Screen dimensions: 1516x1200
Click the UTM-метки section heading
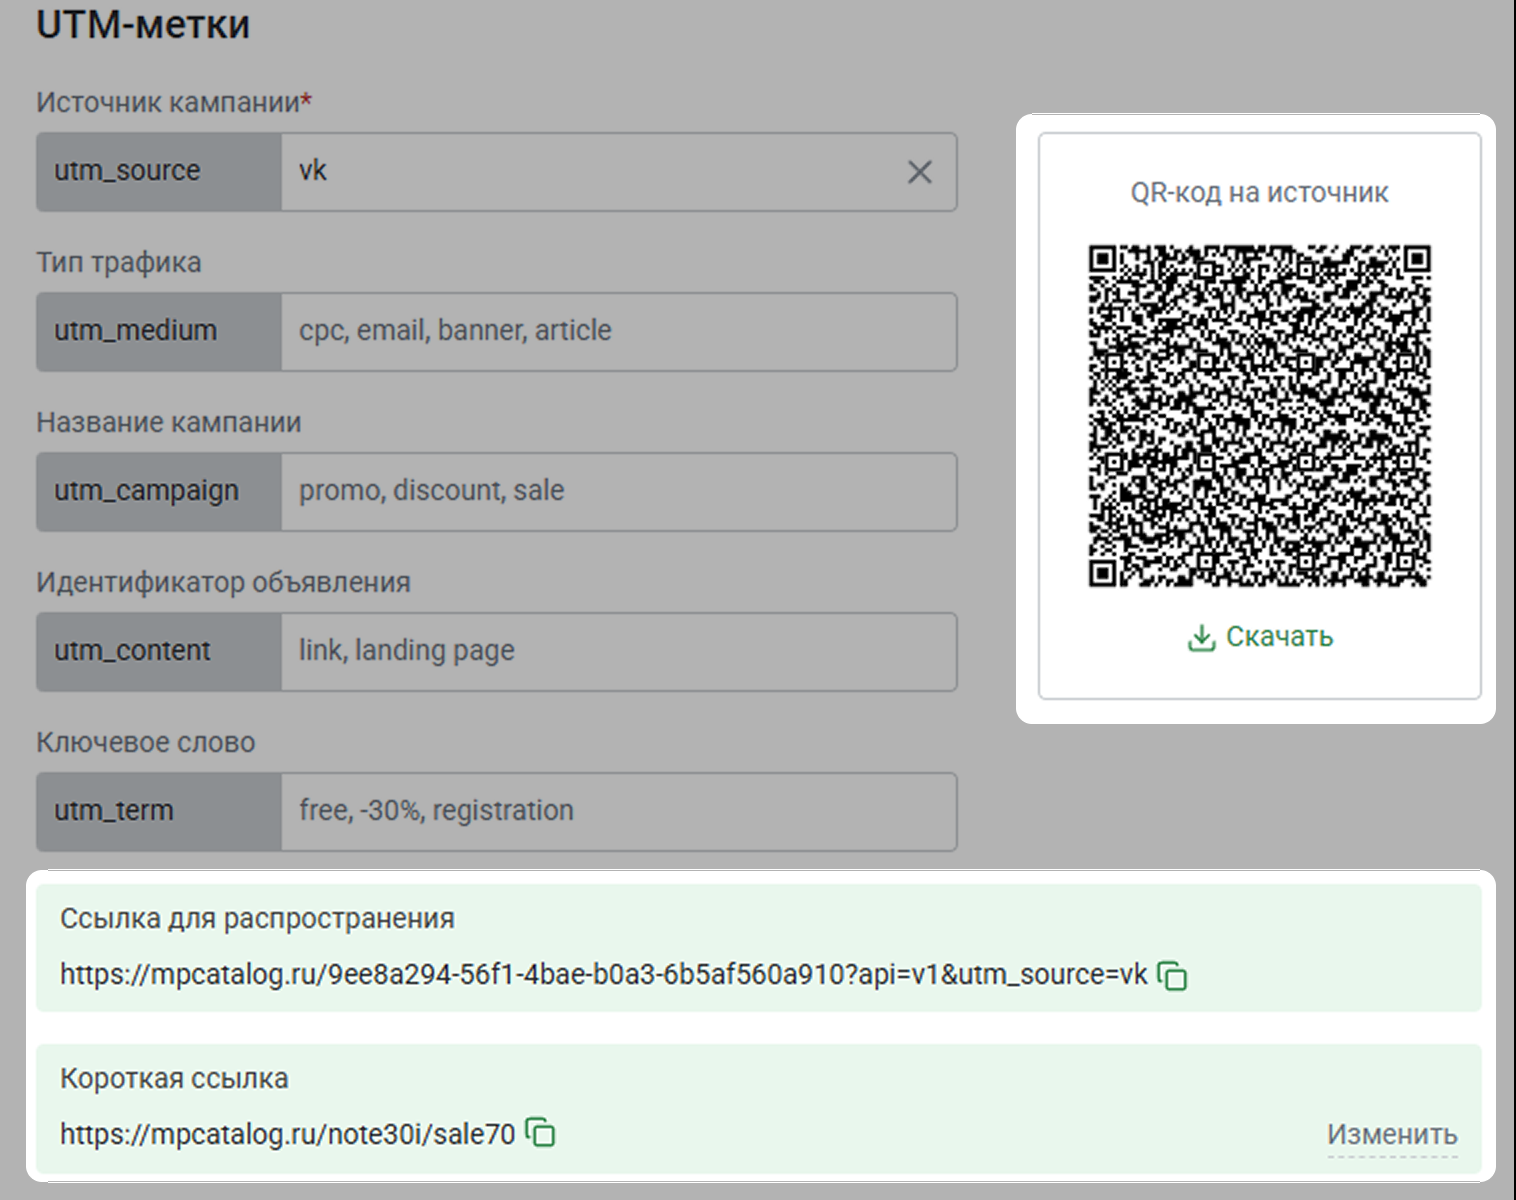coord(143,25)
